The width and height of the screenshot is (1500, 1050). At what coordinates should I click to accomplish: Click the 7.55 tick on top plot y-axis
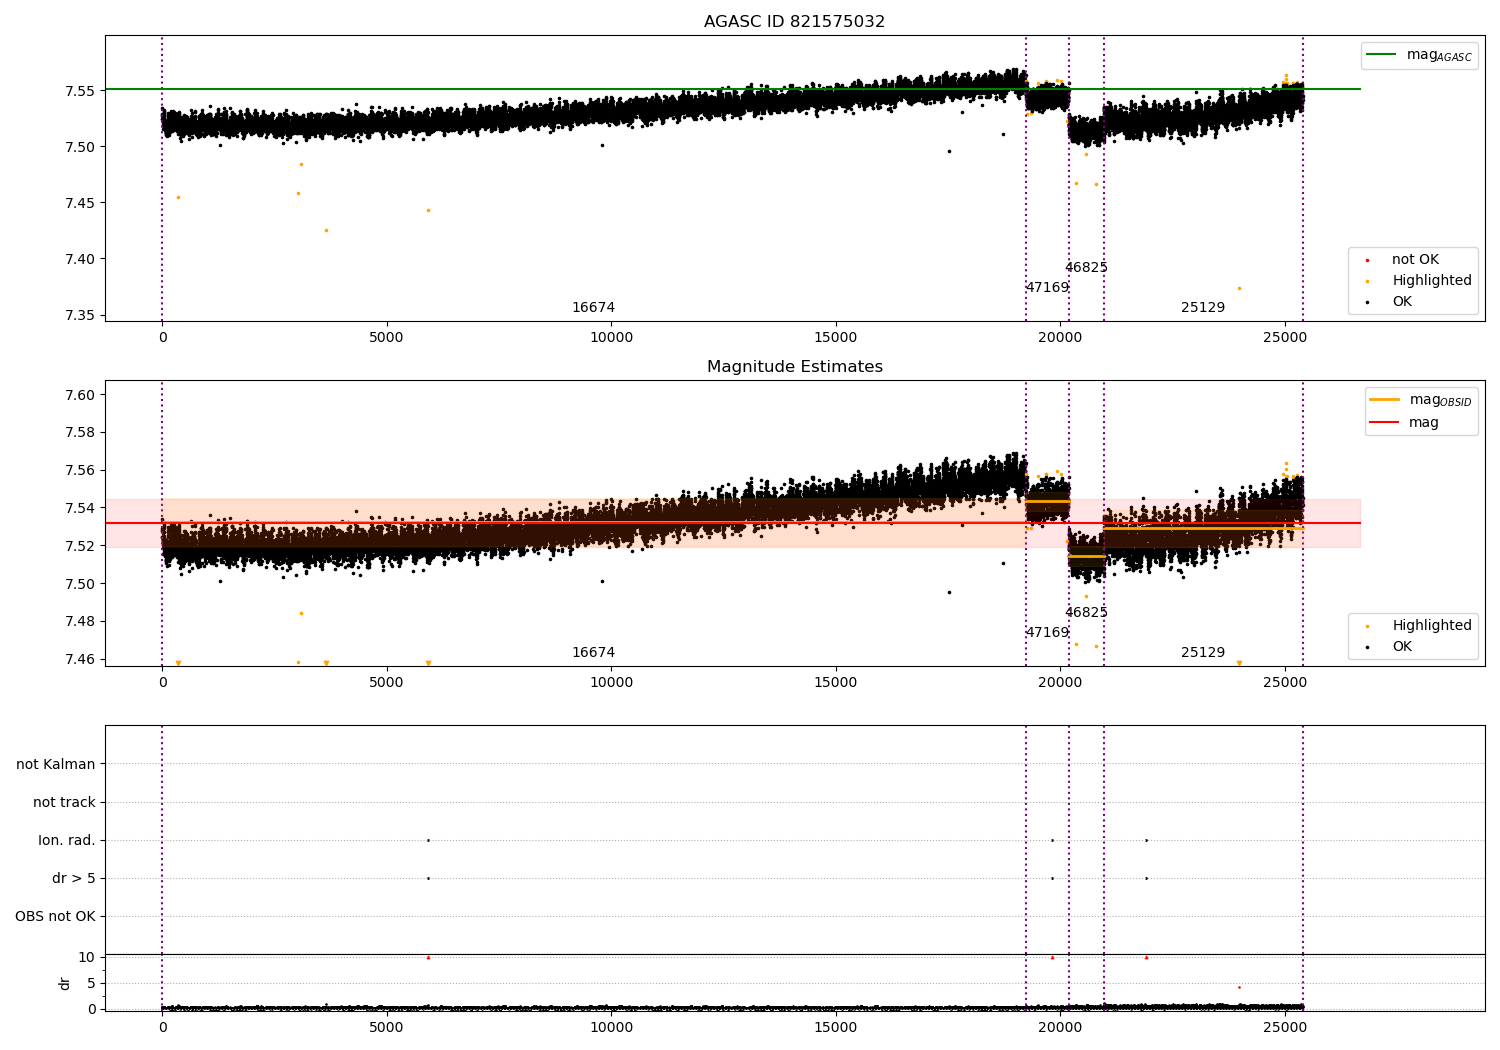coord(79,91)
